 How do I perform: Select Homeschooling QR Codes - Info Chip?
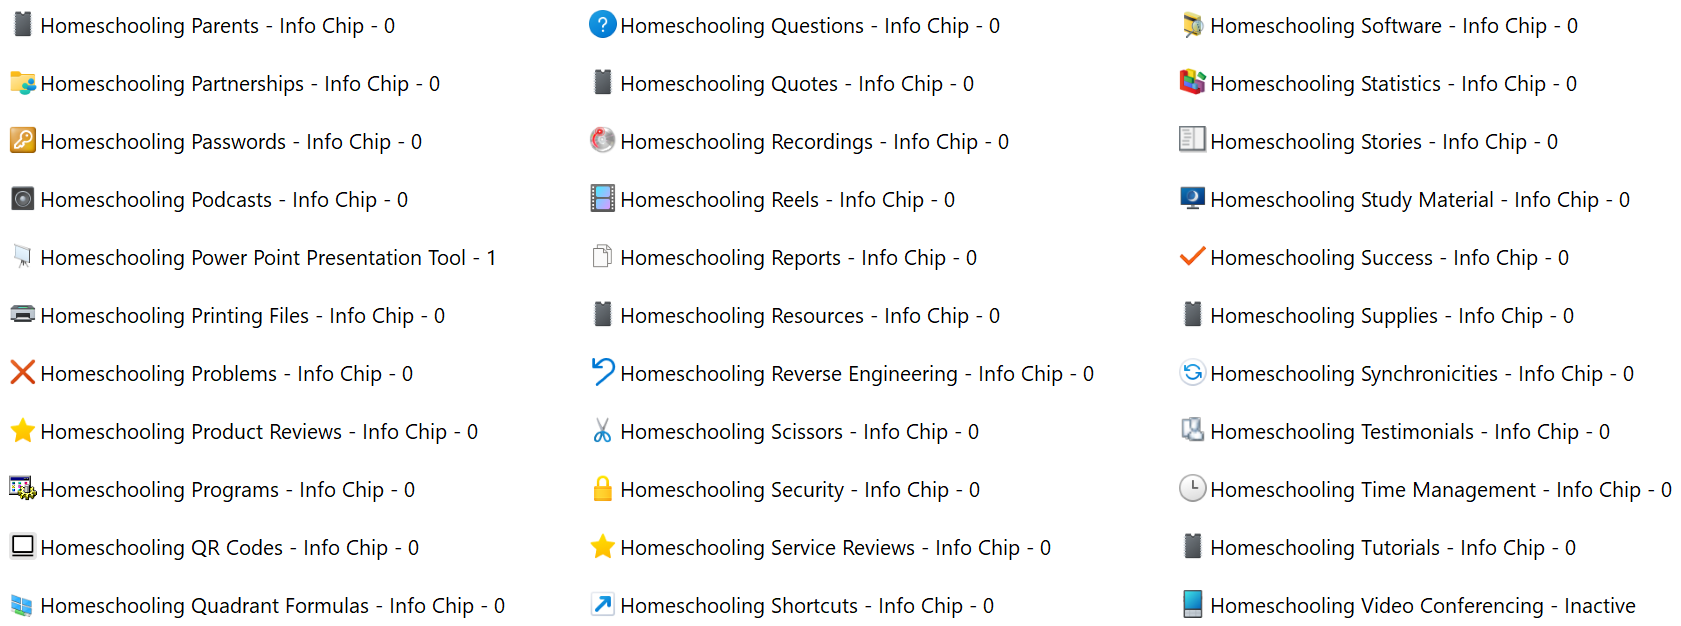pos(229,548)
